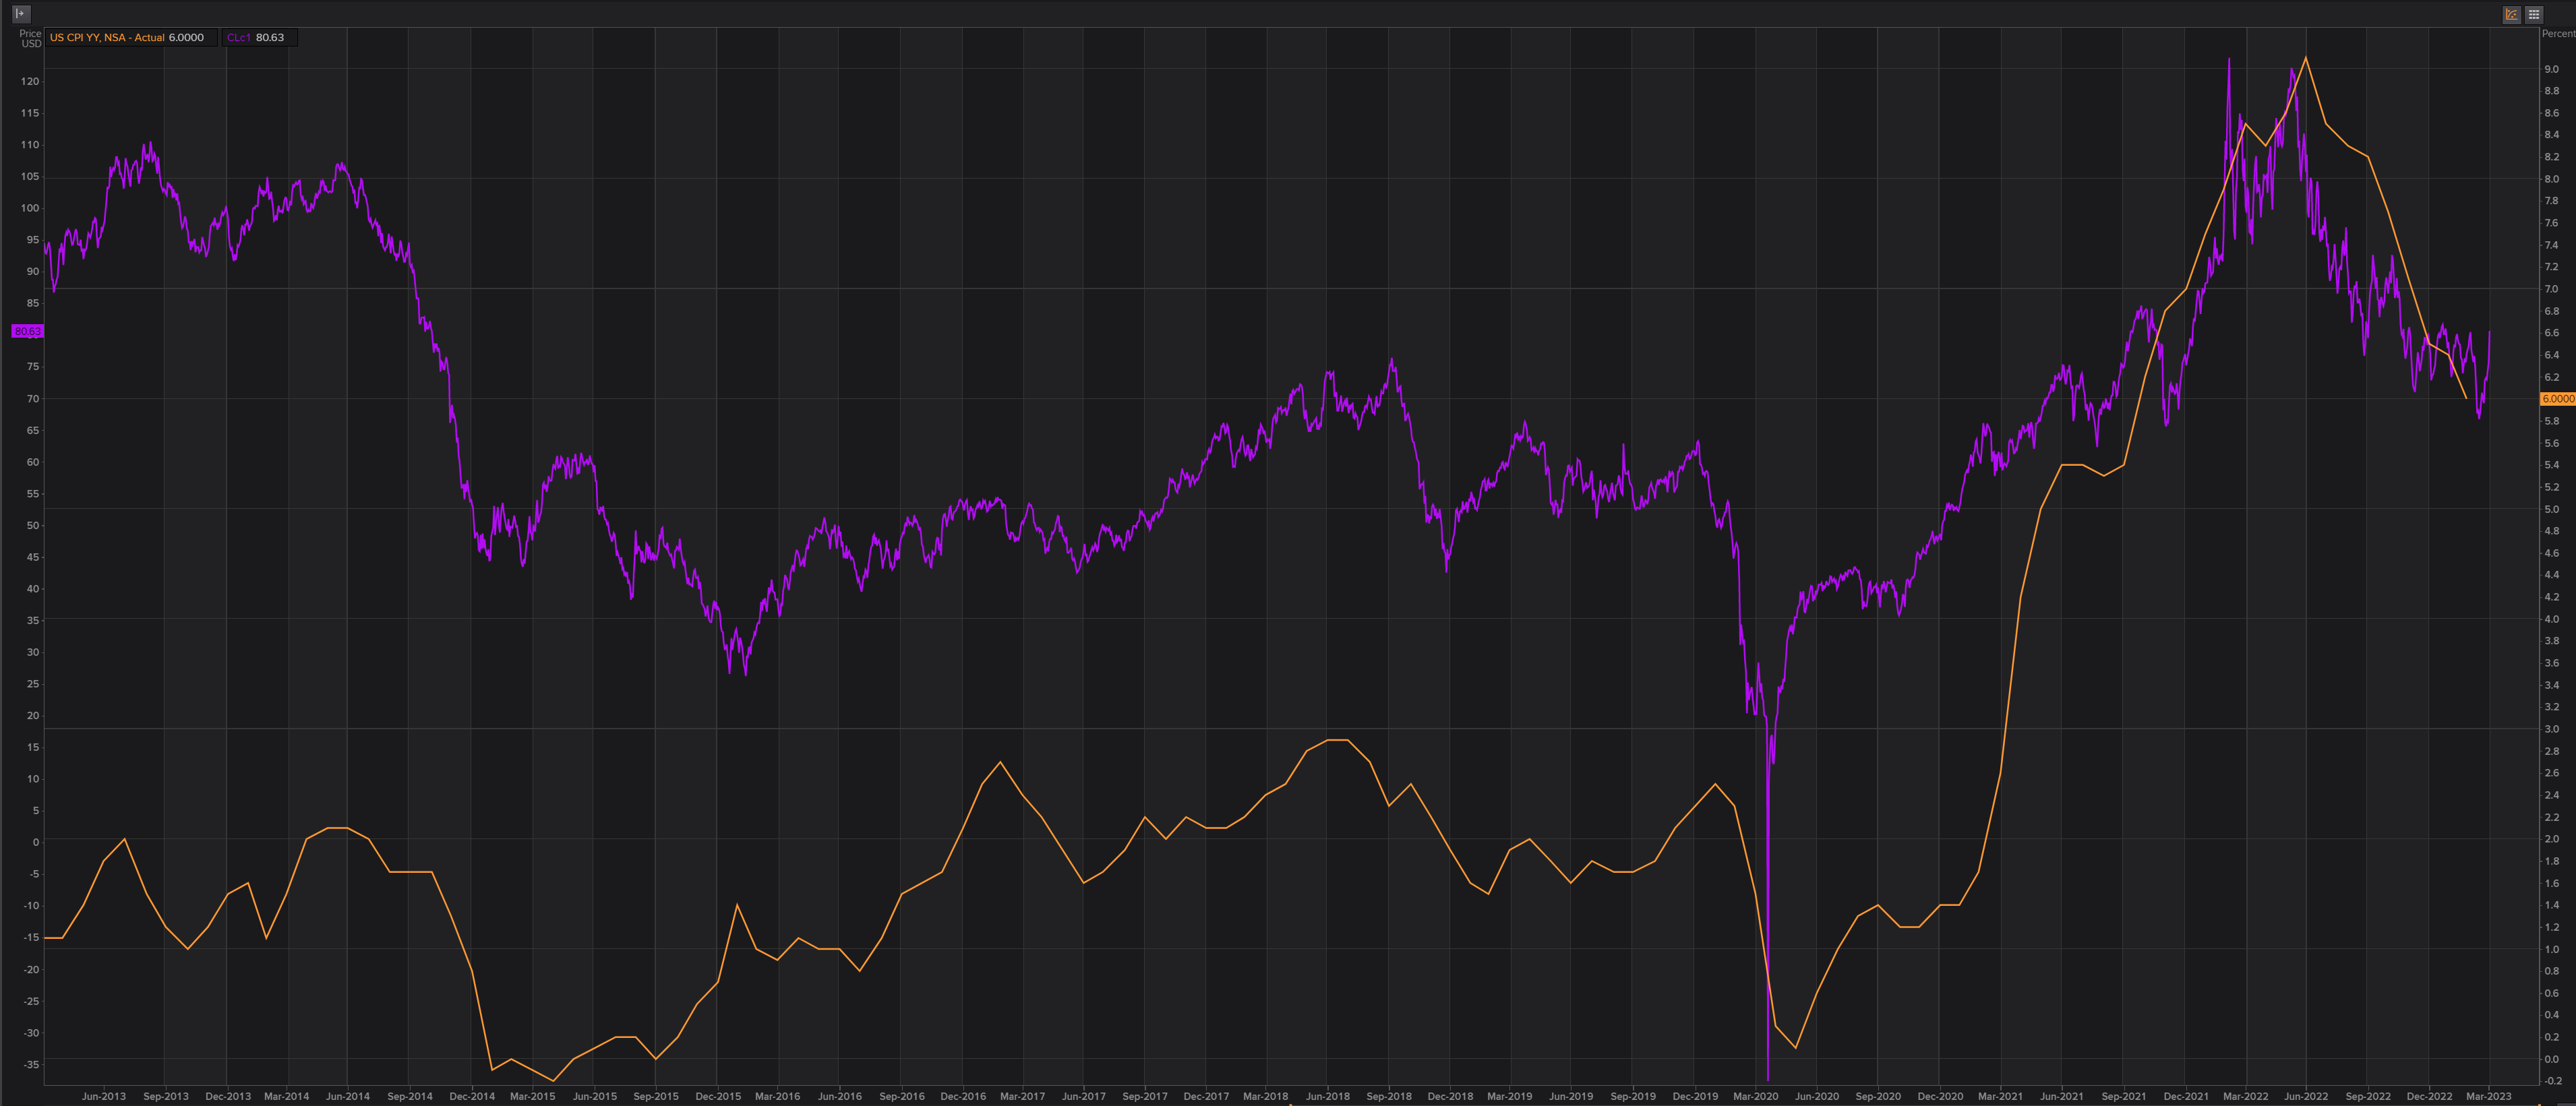Click the 3.0 label on percent axis

[x=2551, y=729]
